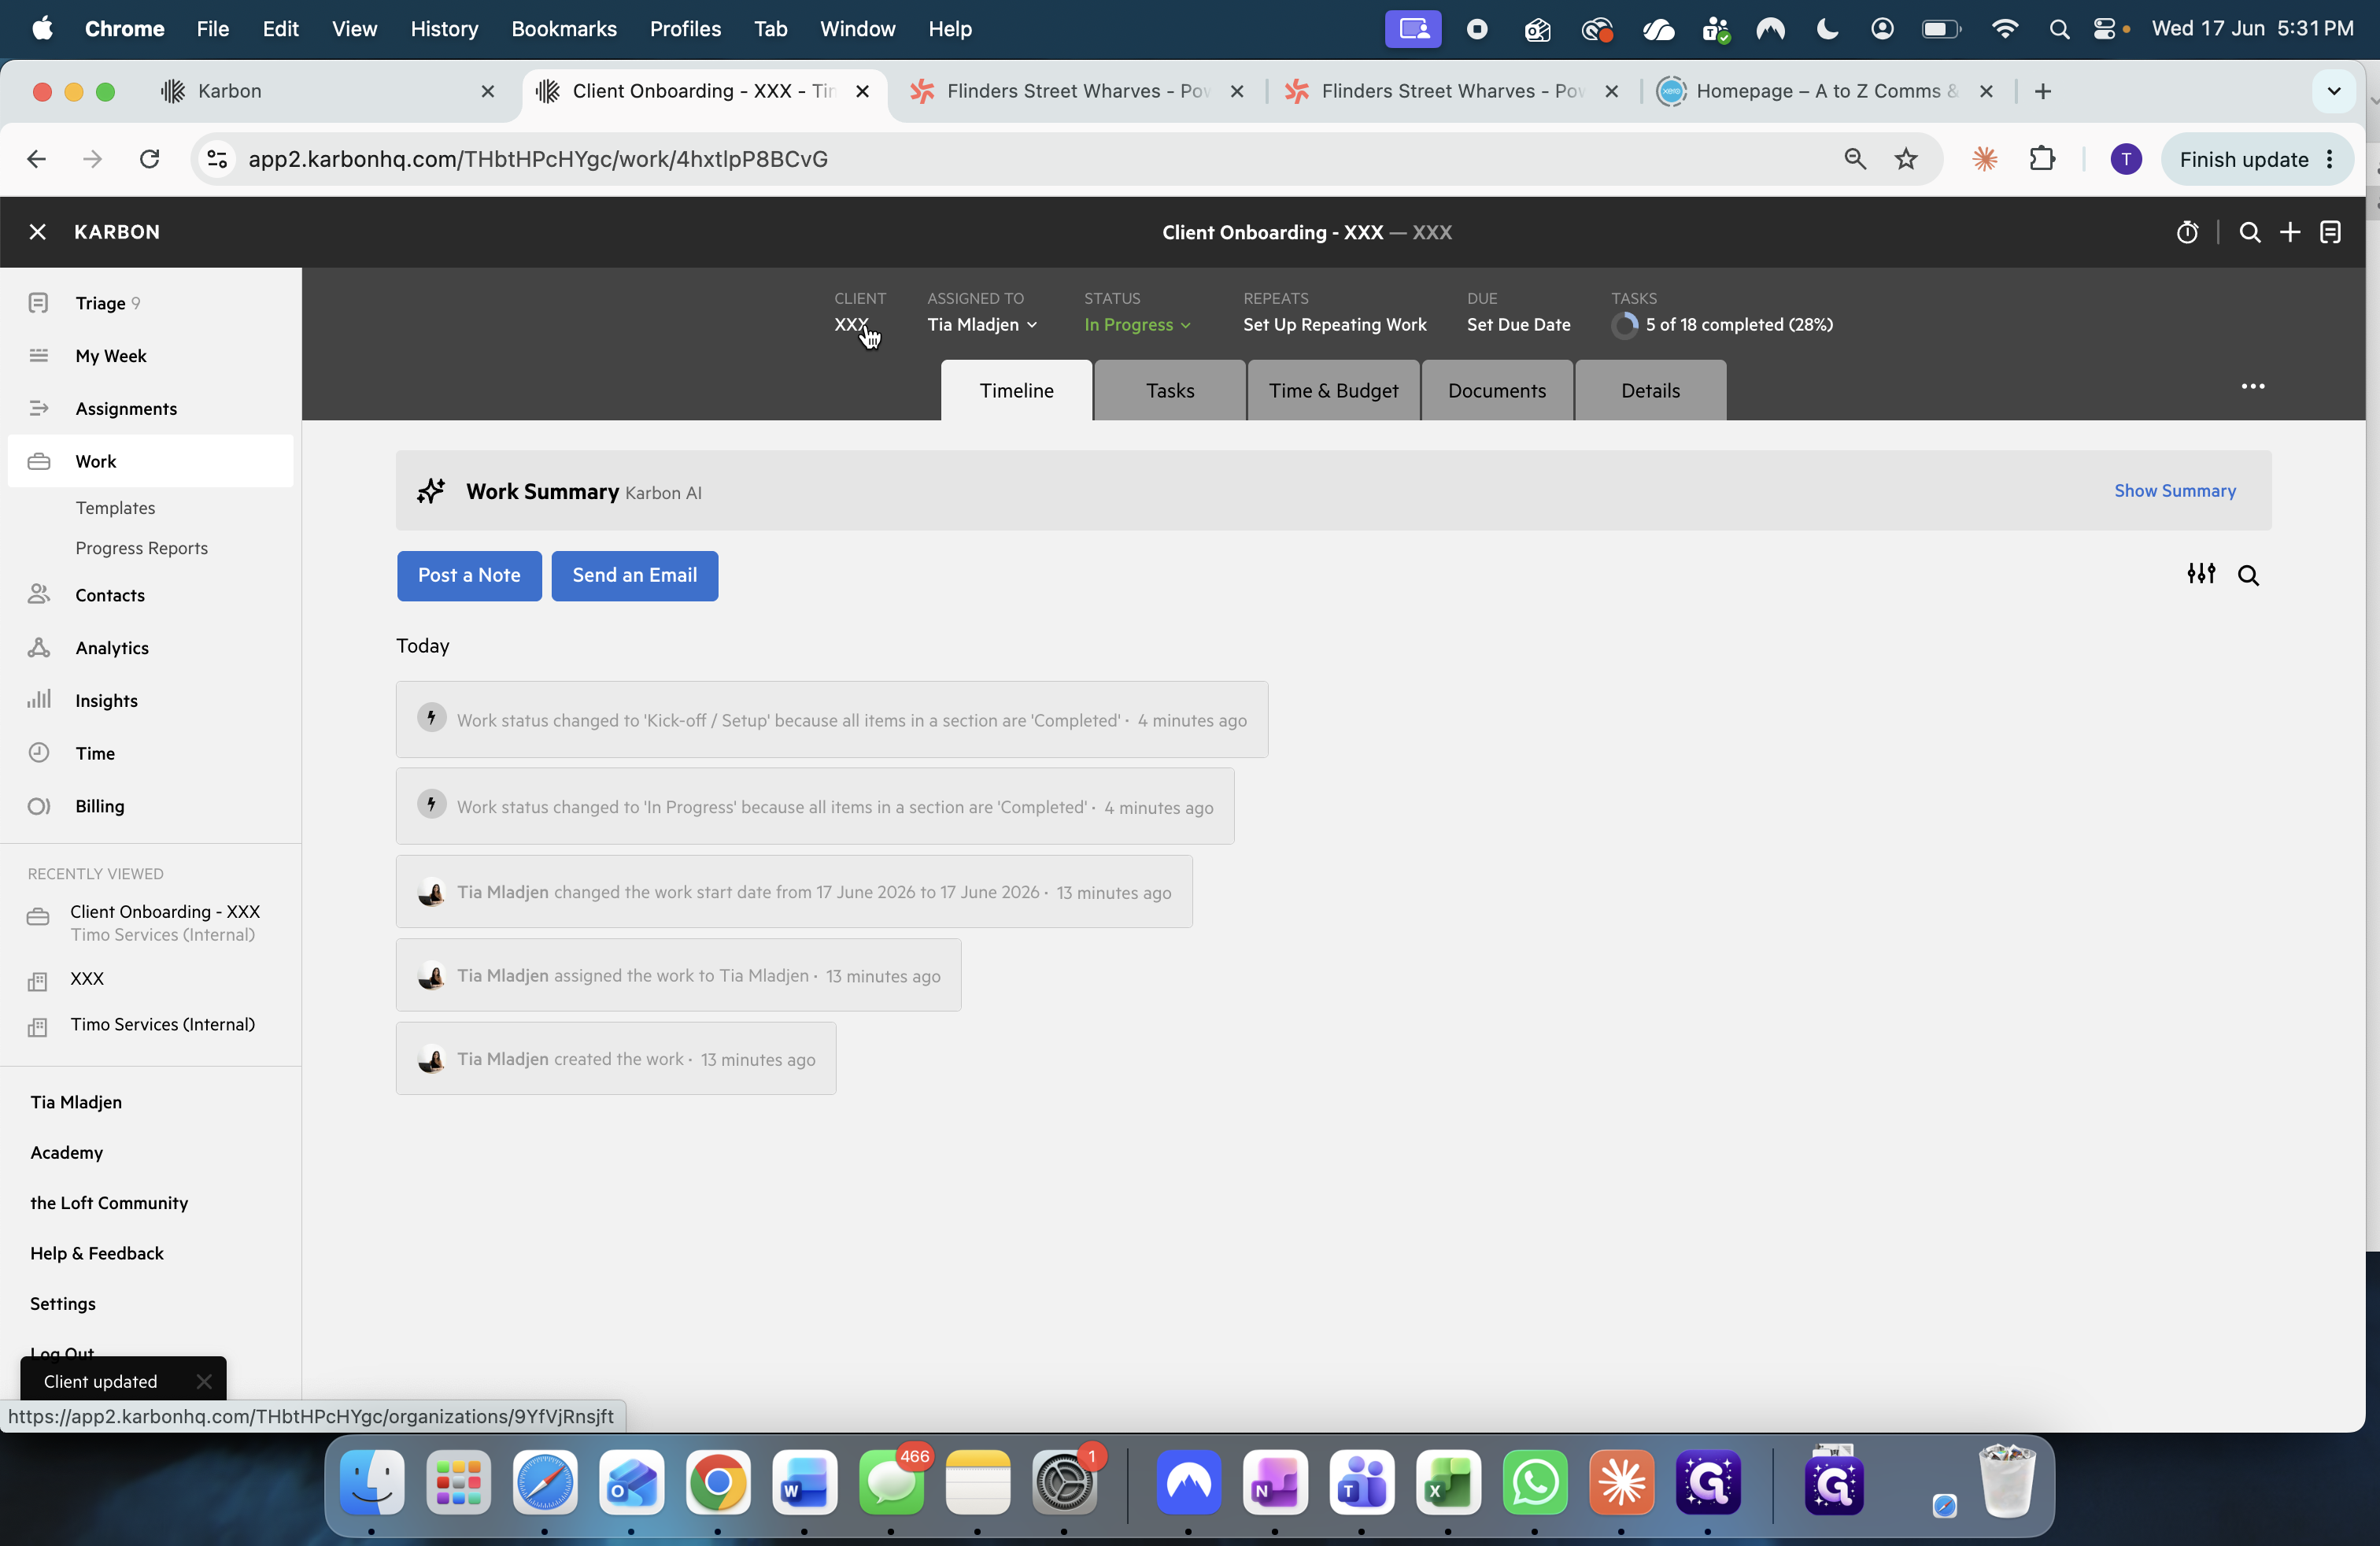Click the Triage sidebar icon
The width and height of the screenshot is (2380, 1546).
click(x=39, y=302)
